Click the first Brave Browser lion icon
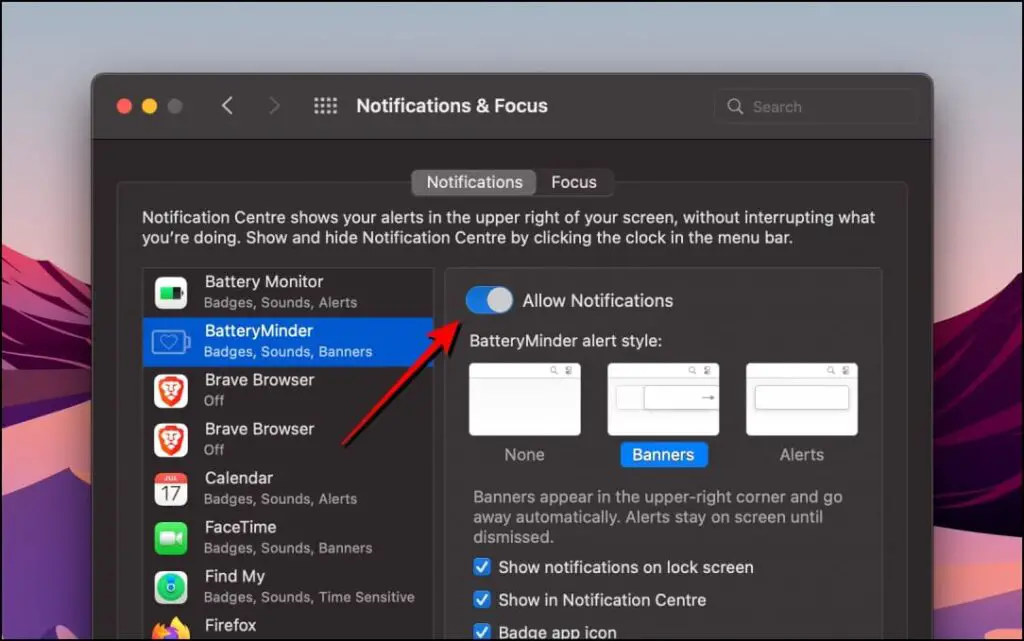This screenshot has width=1024, height=641. (x=171, y=390)
